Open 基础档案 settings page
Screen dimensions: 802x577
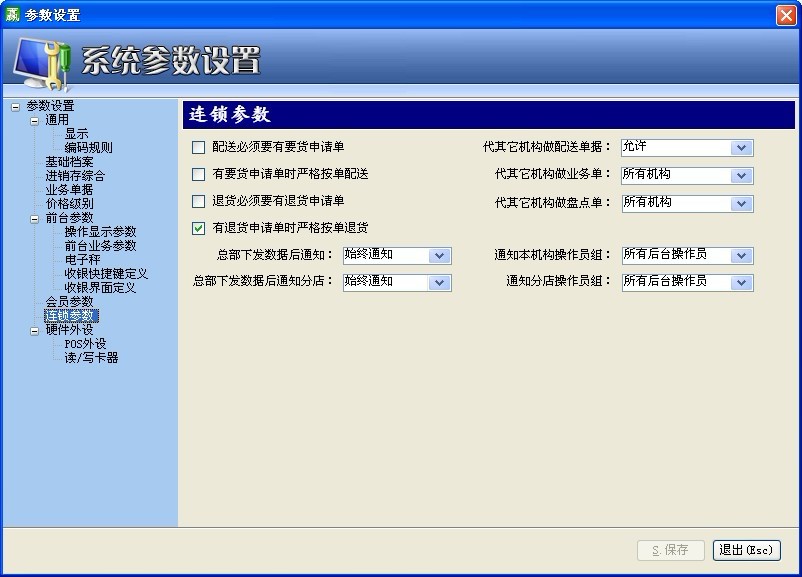(70, 162)
